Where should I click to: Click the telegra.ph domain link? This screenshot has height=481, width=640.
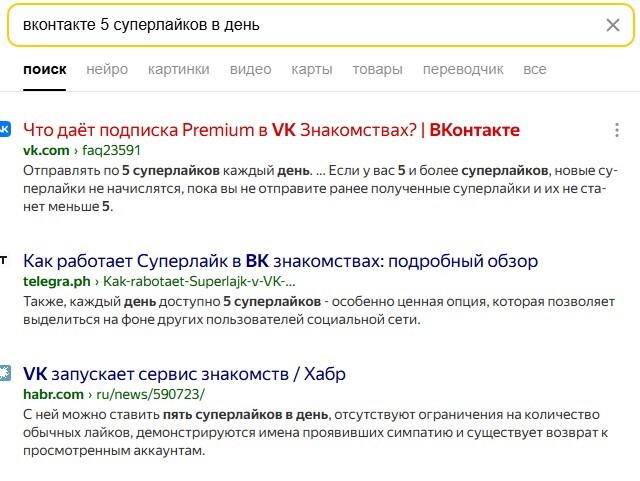click(57, 281)
